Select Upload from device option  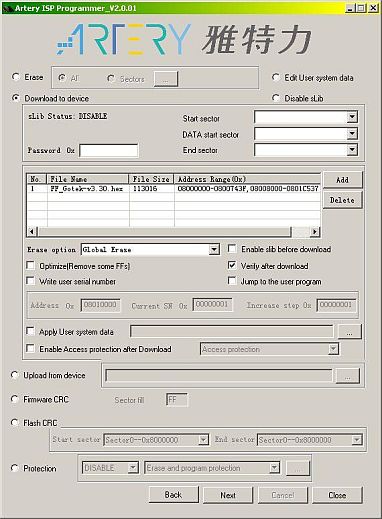(x=14, y=375)
